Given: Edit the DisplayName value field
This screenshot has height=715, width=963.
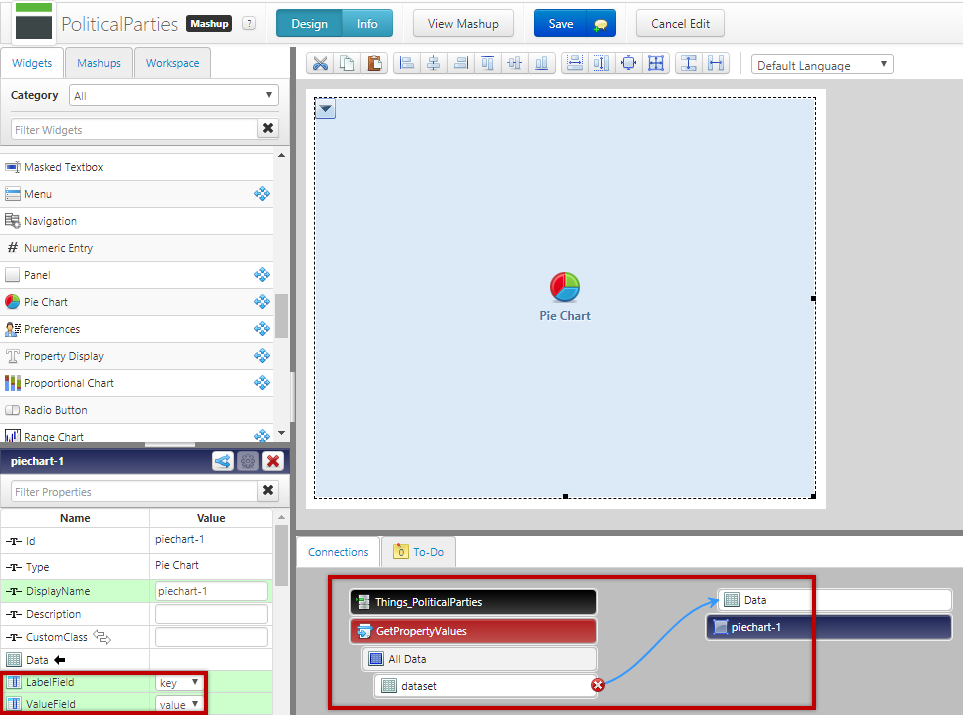Looking at the screenshot, I should pos(211,591).
